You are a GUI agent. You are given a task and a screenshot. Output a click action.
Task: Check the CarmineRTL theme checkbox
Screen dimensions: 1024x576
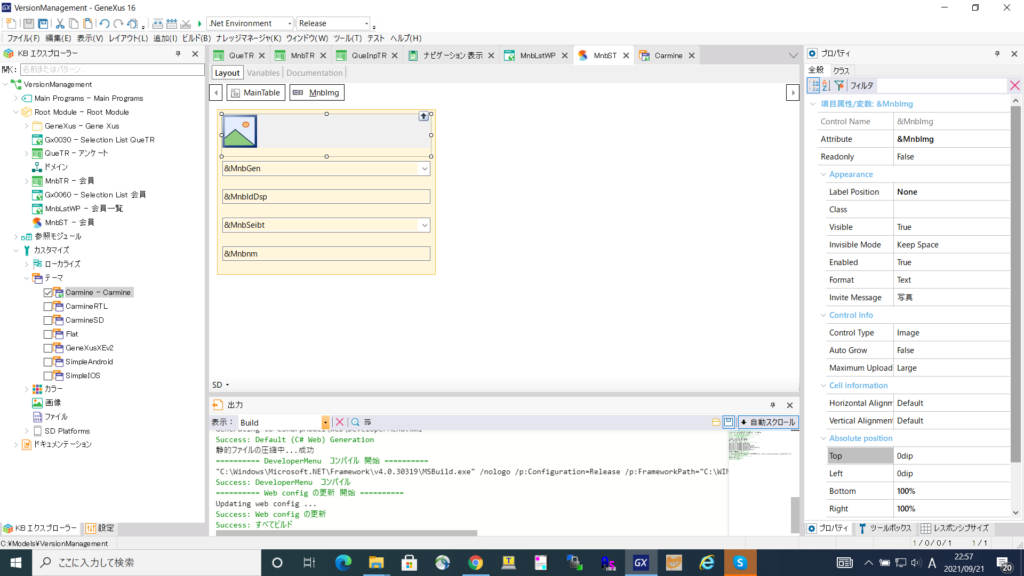pyautogui.click(x=48, y=306)
